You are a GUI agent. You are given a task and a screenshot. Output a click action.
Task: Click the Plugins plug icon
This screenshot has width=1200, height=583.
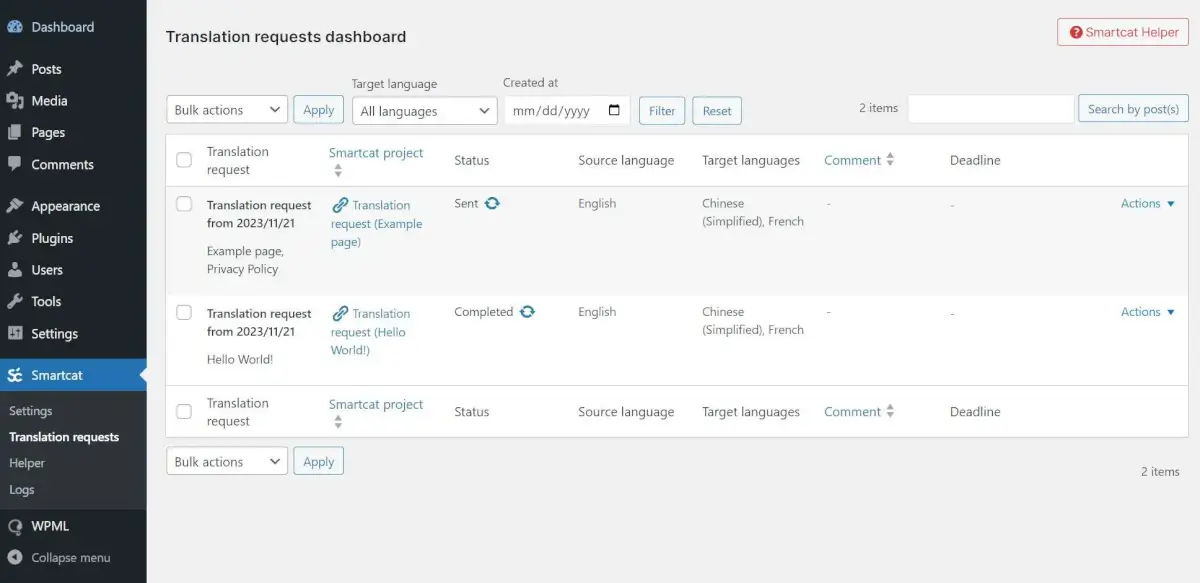pyautogui.click(x=15, y=238)
